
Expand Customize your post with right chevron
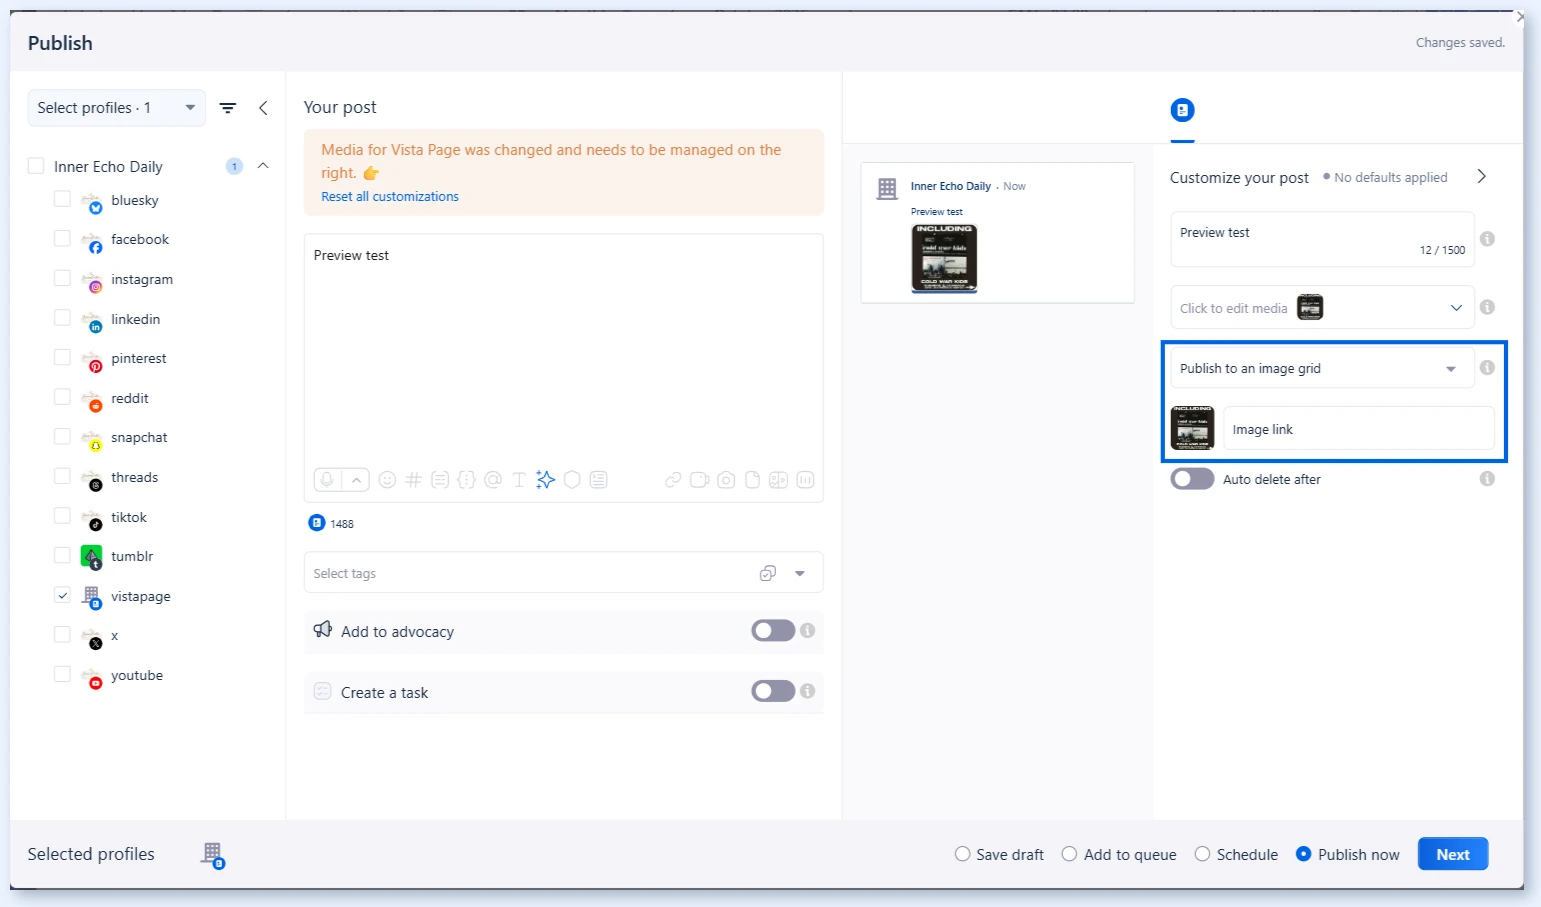[1482, 176]
